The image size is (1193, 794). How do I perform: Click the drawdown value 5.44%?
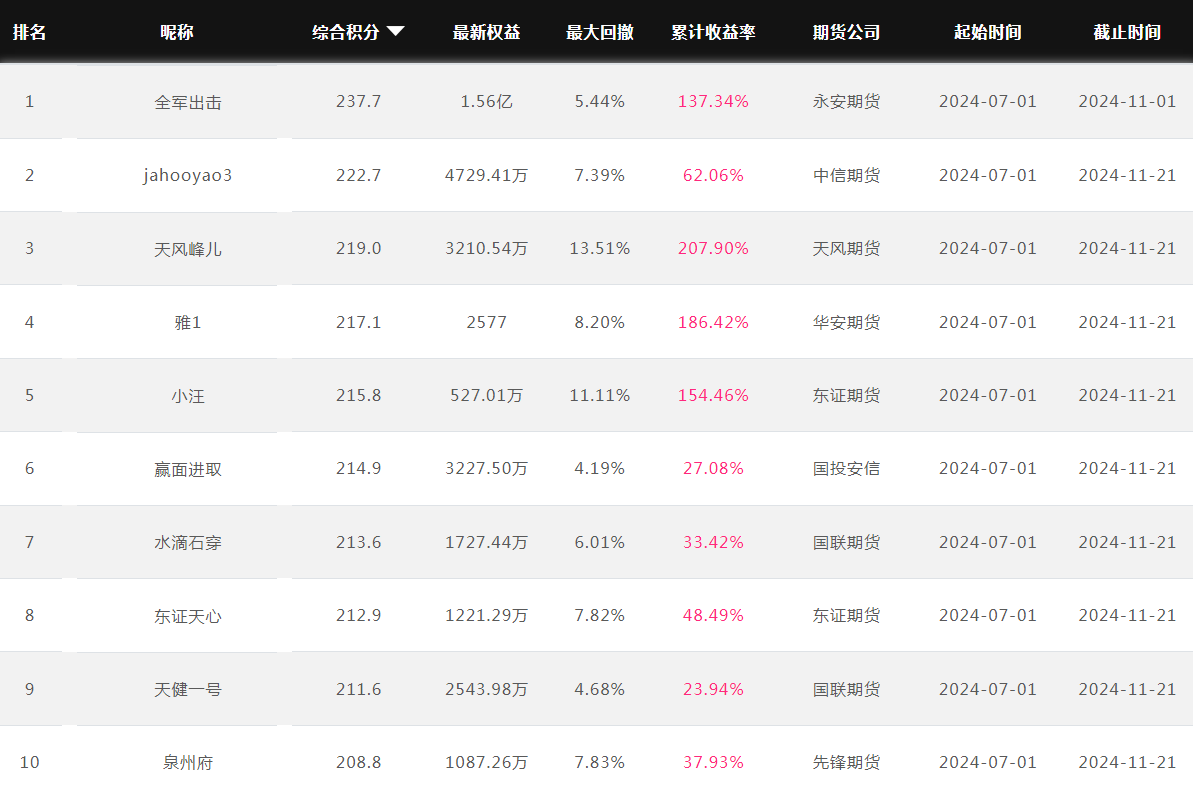pyautogui.click(x=600, y=101)
